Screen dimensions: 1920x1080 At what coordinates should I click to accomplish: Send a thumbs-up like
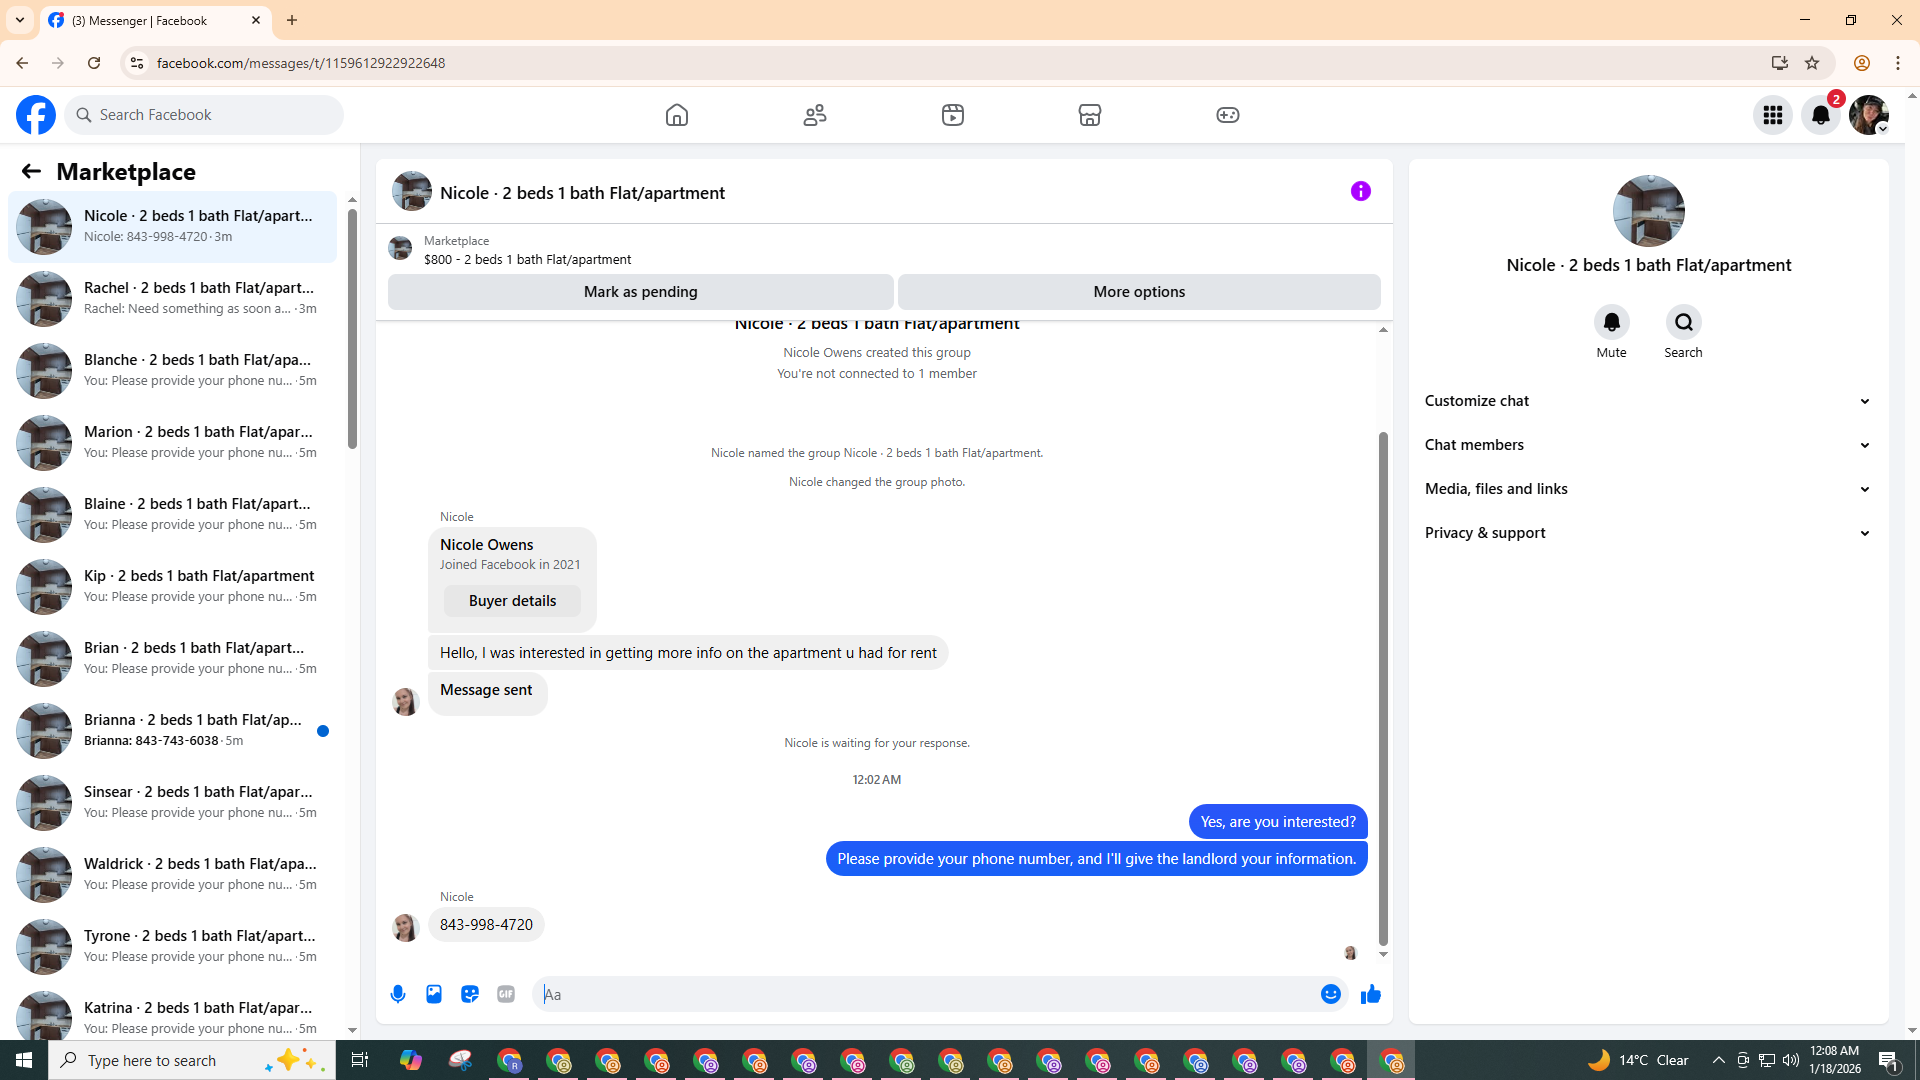tap(1370, 994)
